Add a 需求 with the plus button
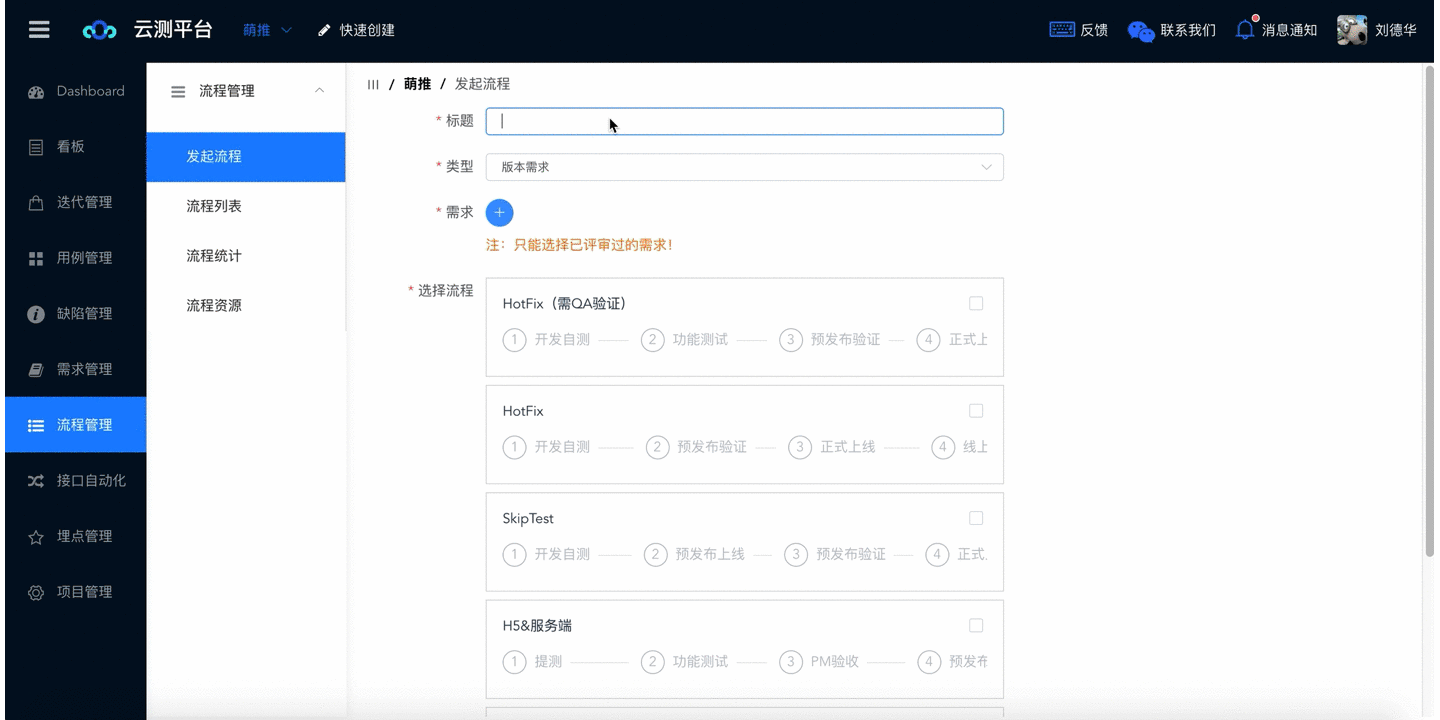 499,212
